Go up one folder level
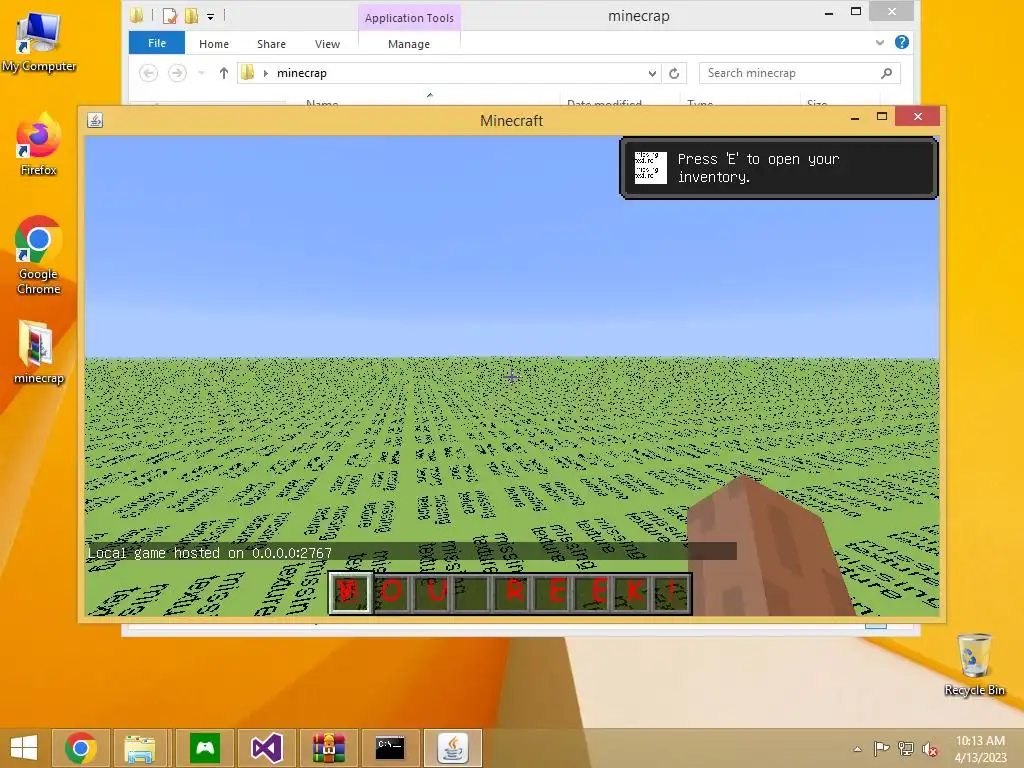This screenshot has width=1024, height=768. point(224,73)
